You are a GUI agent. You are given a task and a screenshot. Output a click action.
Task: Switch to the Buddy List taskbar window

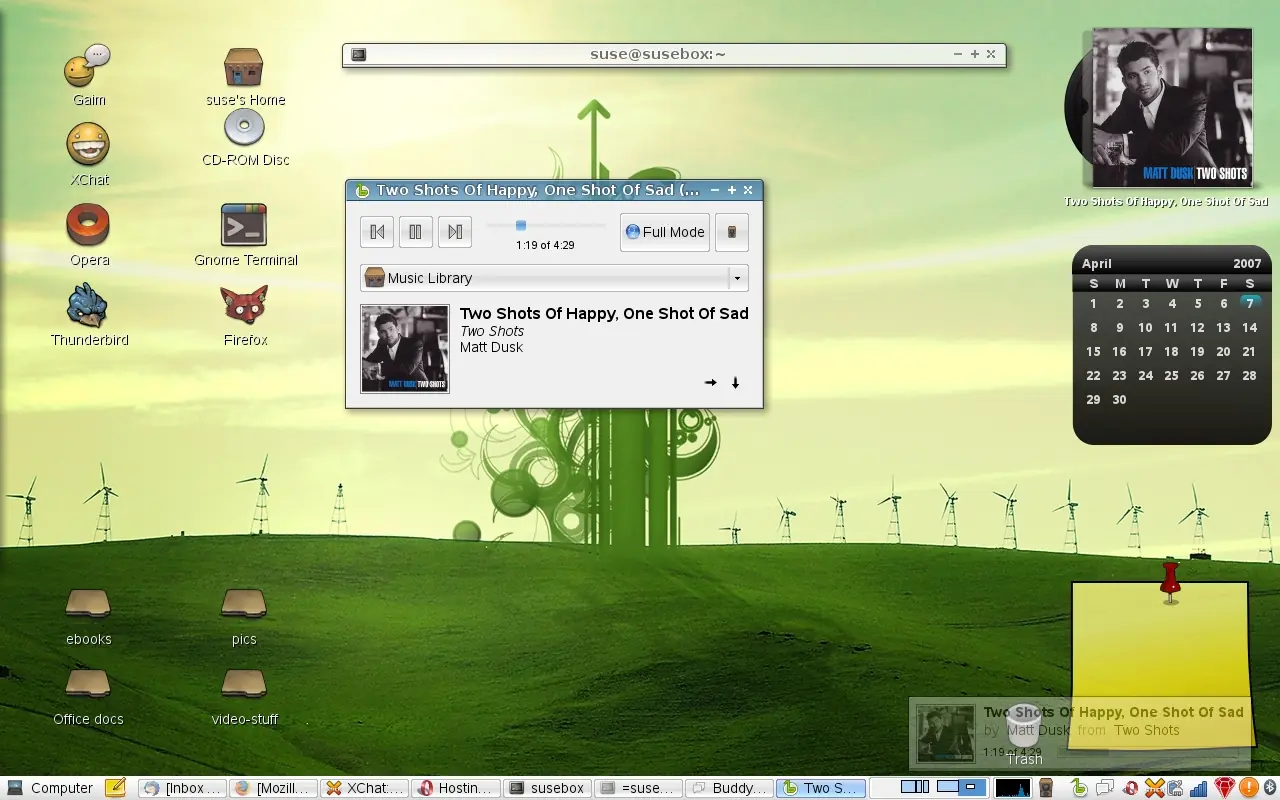click(730, 788)
